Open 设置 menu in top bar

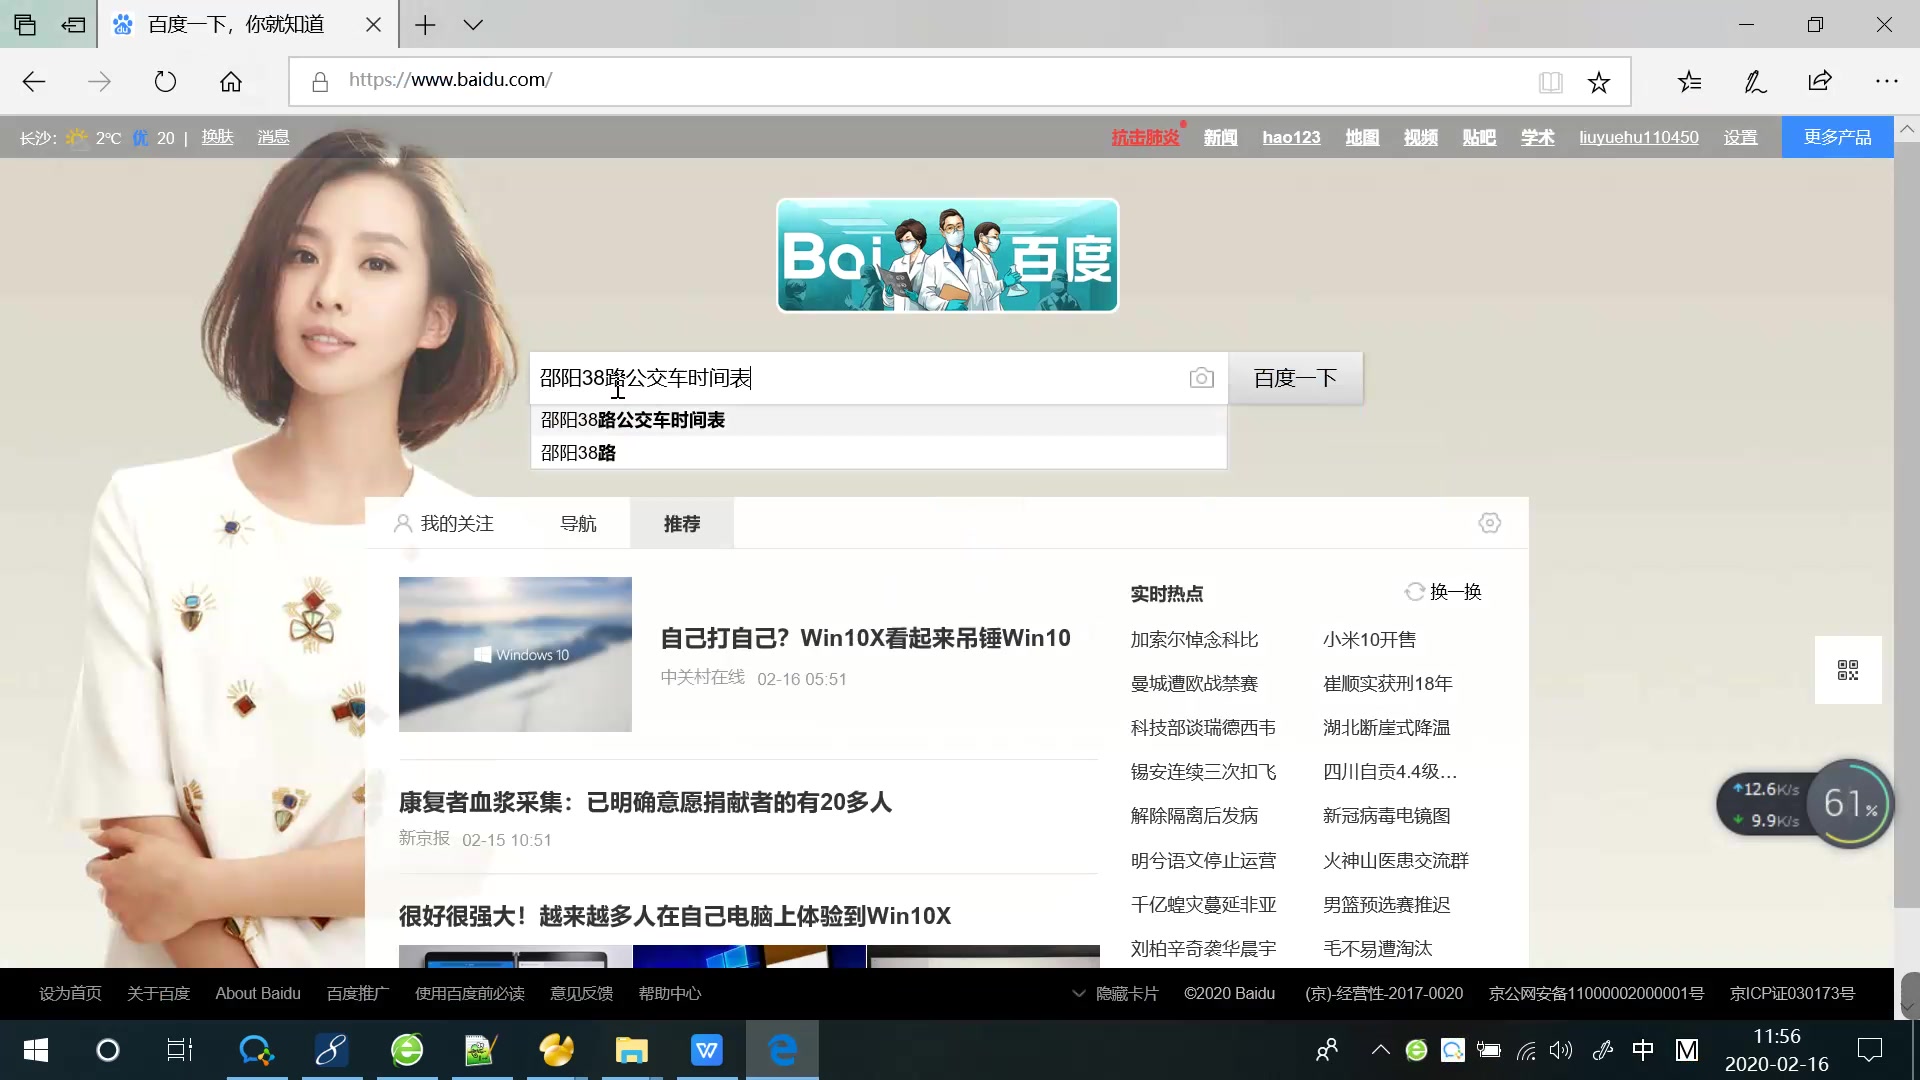click(x=1740, y=137)
